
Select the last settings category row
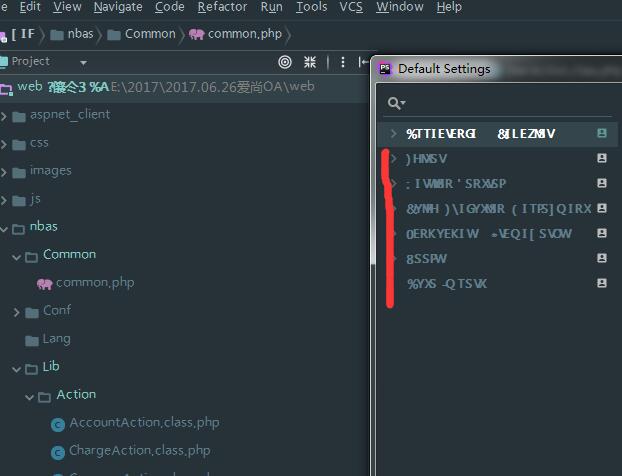499,284
